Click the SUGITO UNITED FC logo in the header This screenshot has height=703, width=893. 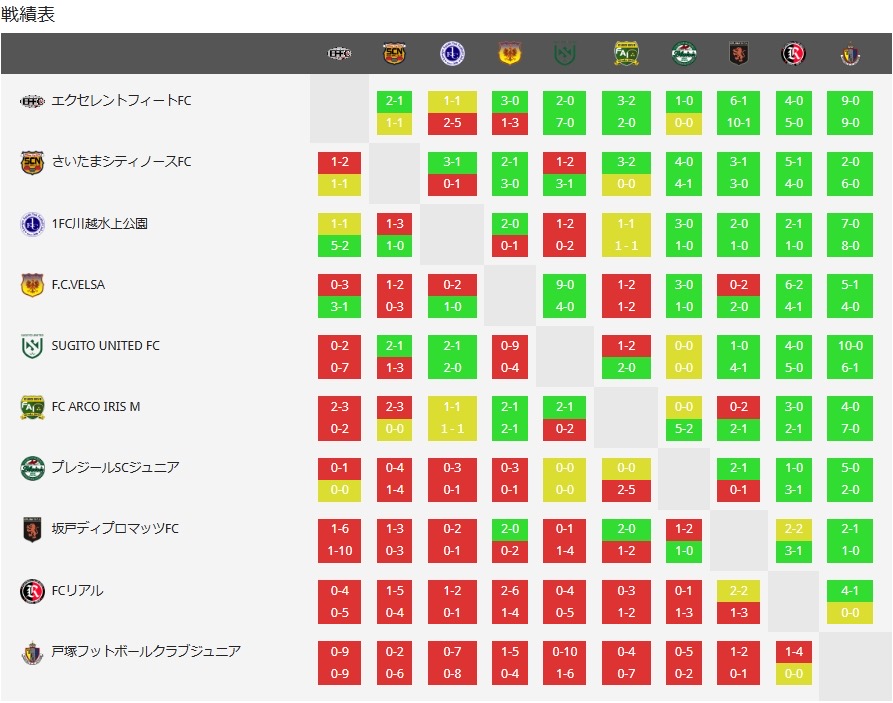565,54
